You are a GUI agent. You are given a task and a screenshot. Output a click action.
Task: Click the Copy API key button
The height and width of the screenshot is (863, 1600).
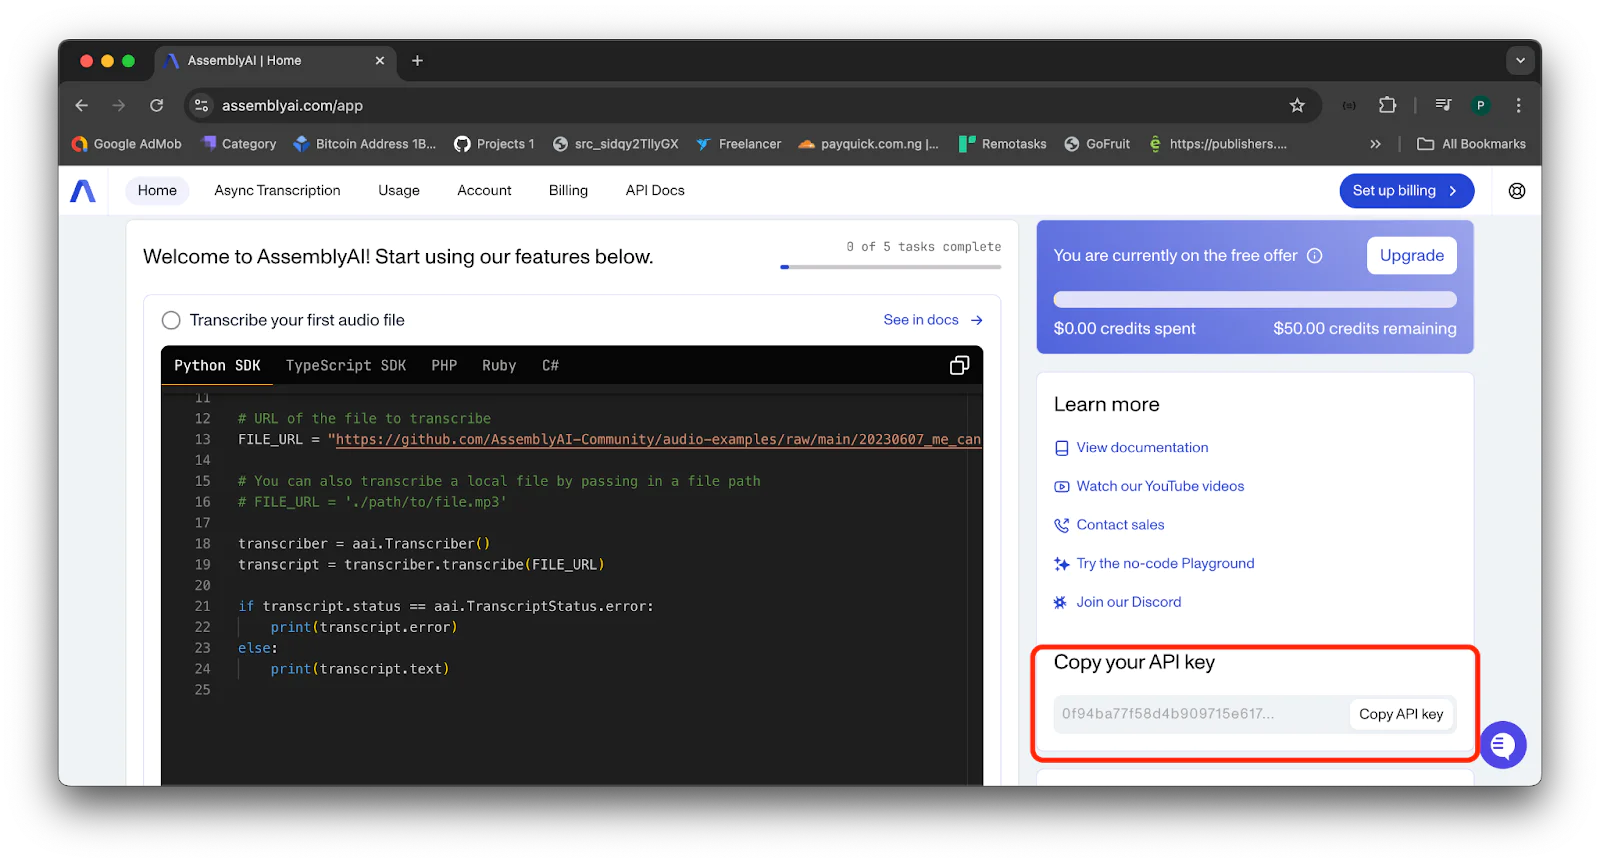[1401, 714]
